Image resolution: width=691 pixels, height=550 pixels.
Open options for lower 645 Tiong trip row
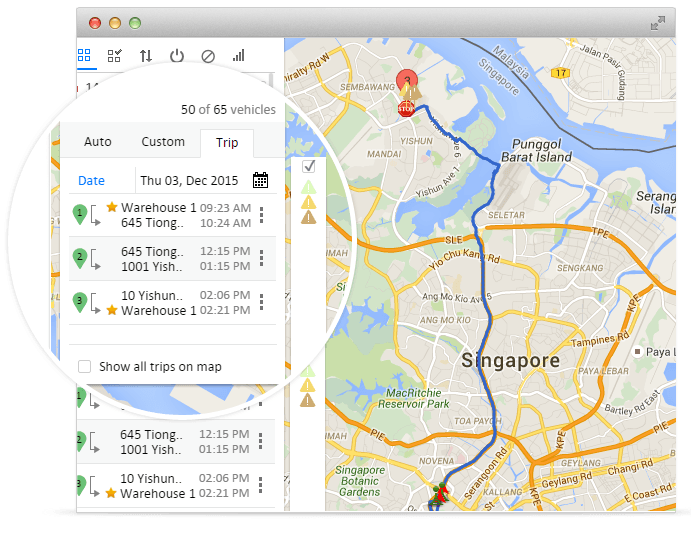[x=260, y=441]
